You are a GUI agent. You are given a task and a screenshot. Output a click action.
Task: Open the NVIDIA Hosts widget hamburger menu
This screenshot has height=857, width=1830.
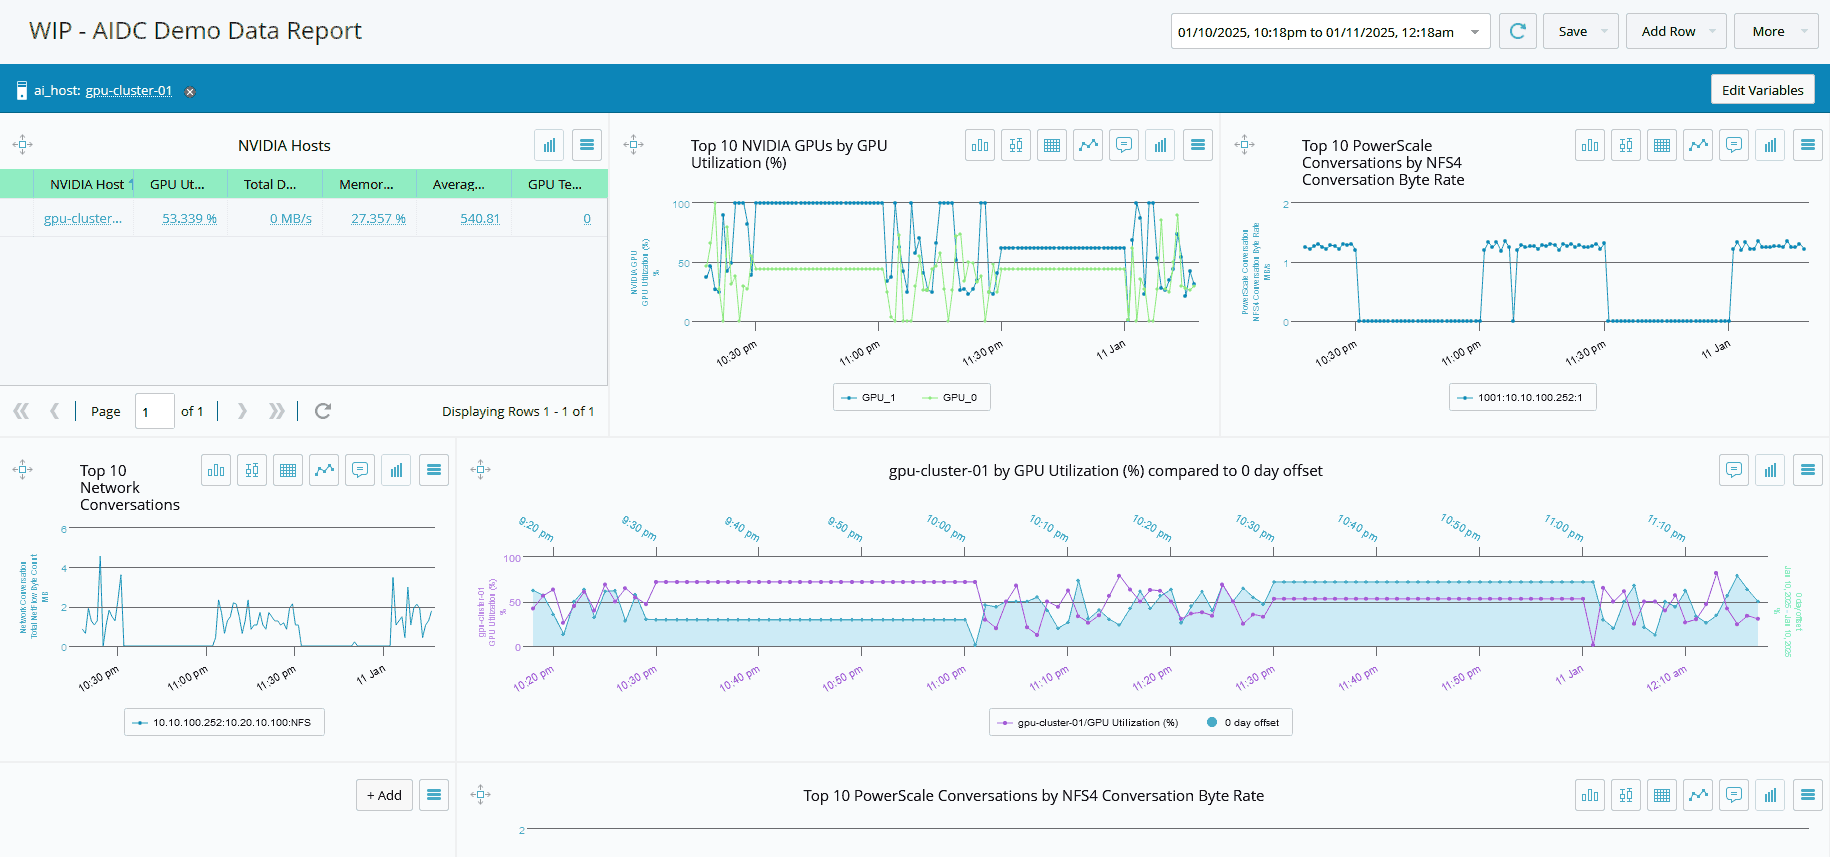point(587,145)
